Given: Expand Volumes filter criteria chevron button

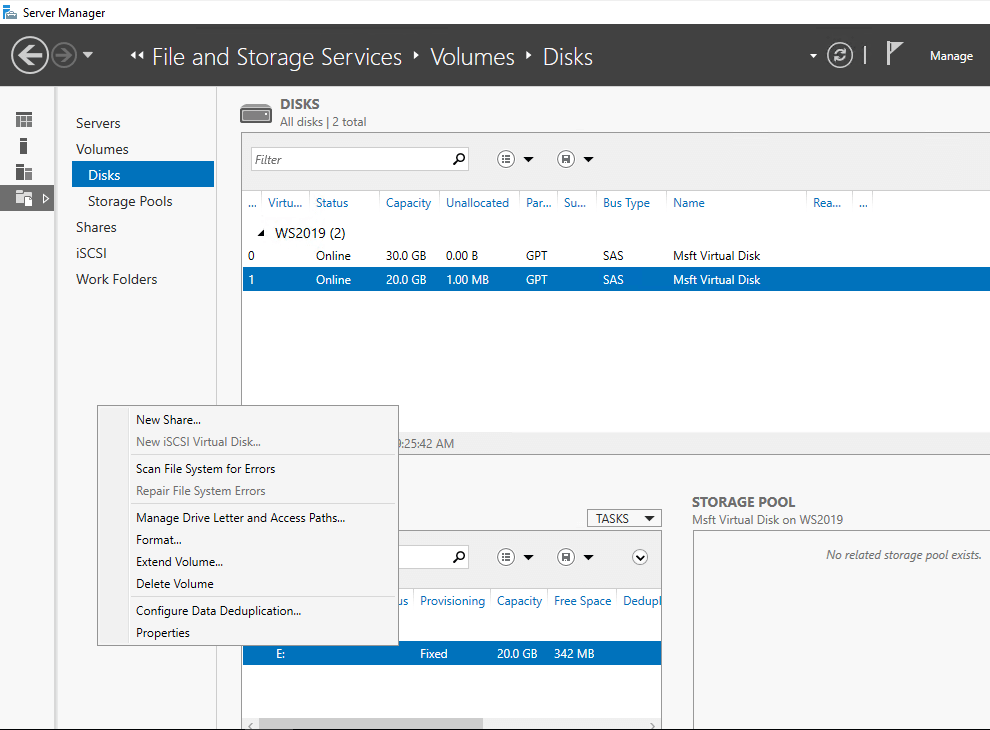Looking at the screenshot, I should (640, 557).
